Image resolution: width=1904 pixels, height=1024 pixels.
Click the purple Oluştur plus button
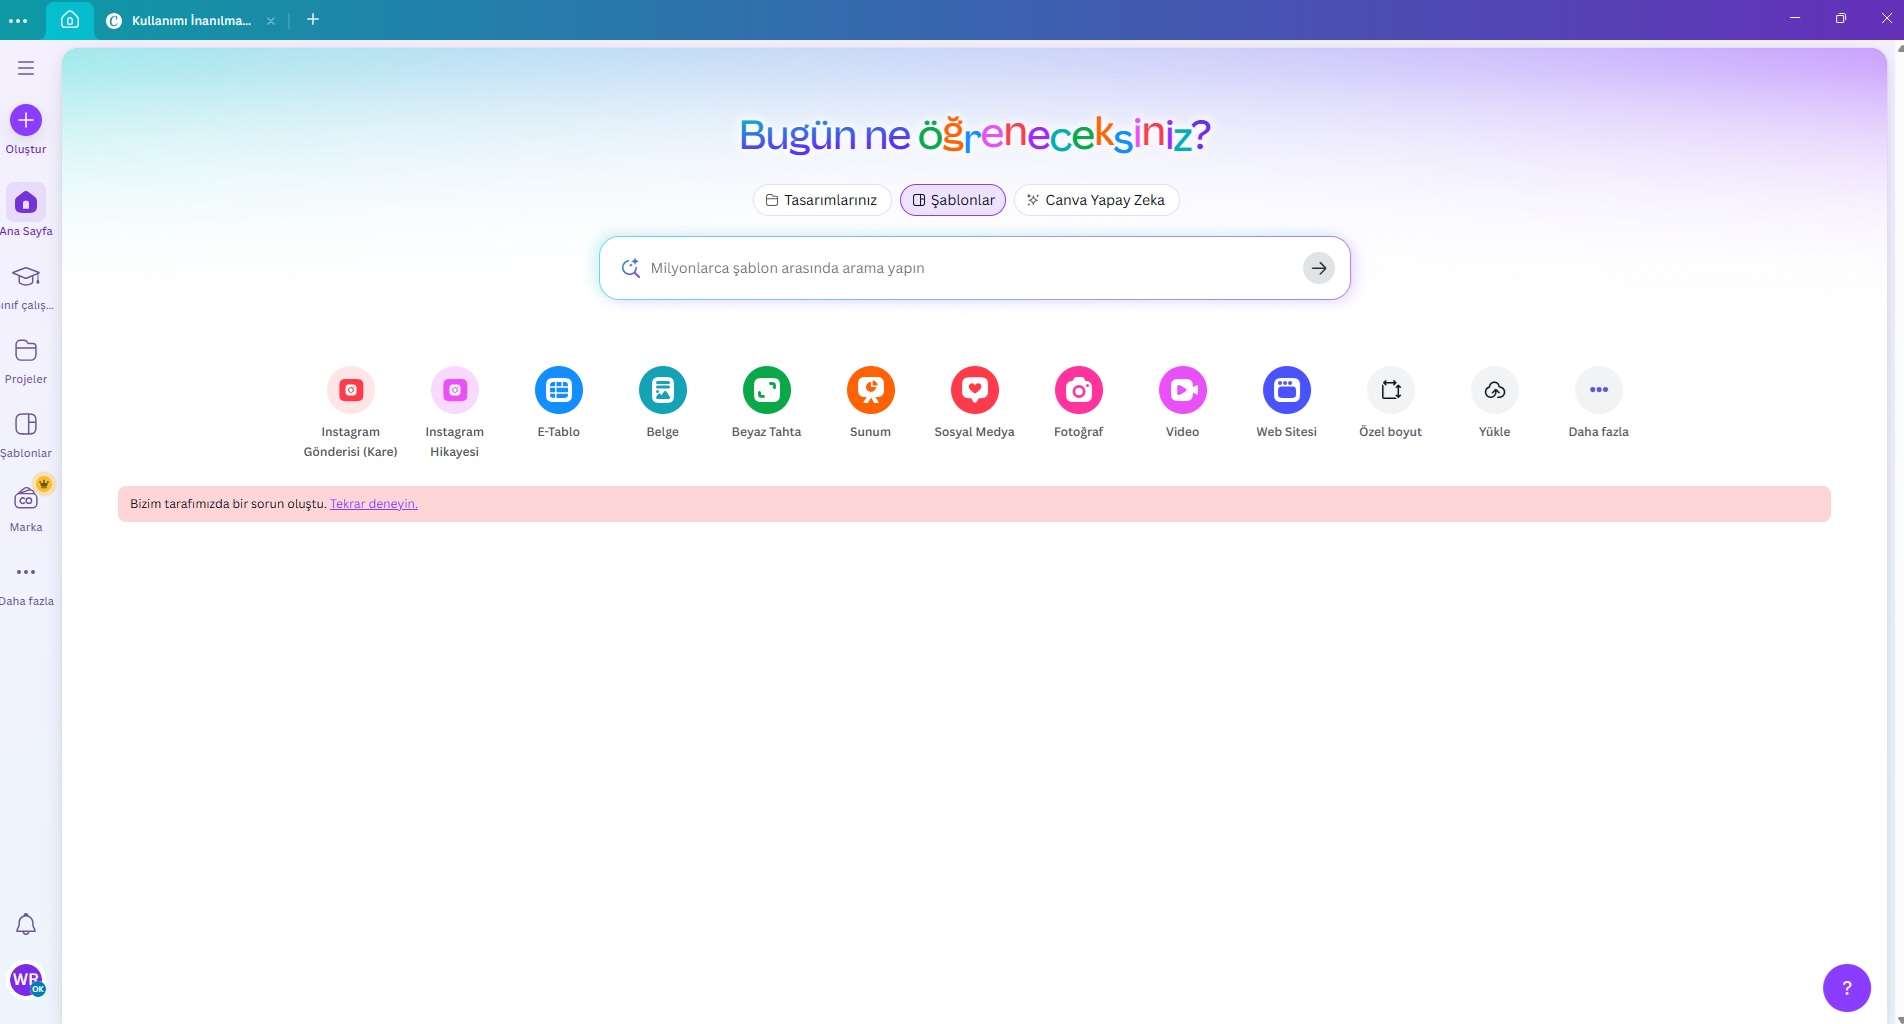[26, 121]
